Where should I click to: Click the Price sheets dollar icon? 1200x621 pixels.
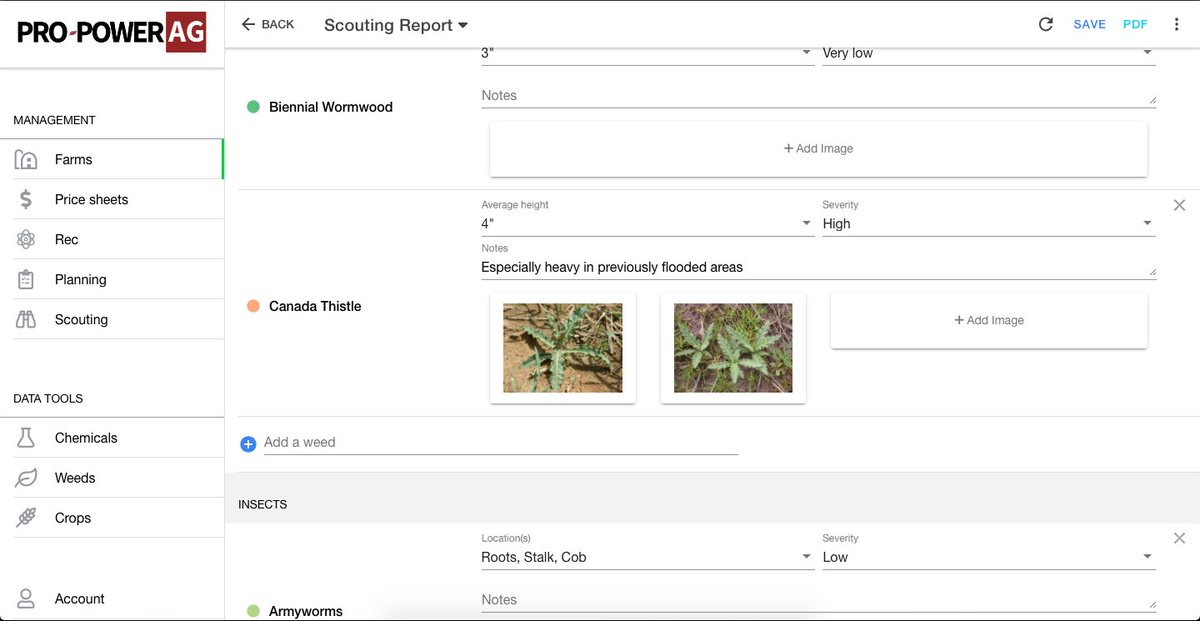pos(26,199)
